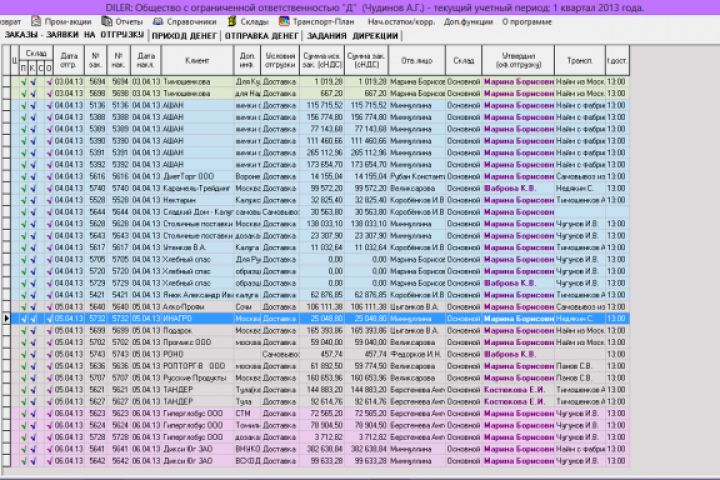
Task: Click the Дата отгр. column header
Action: click(68, 60)
